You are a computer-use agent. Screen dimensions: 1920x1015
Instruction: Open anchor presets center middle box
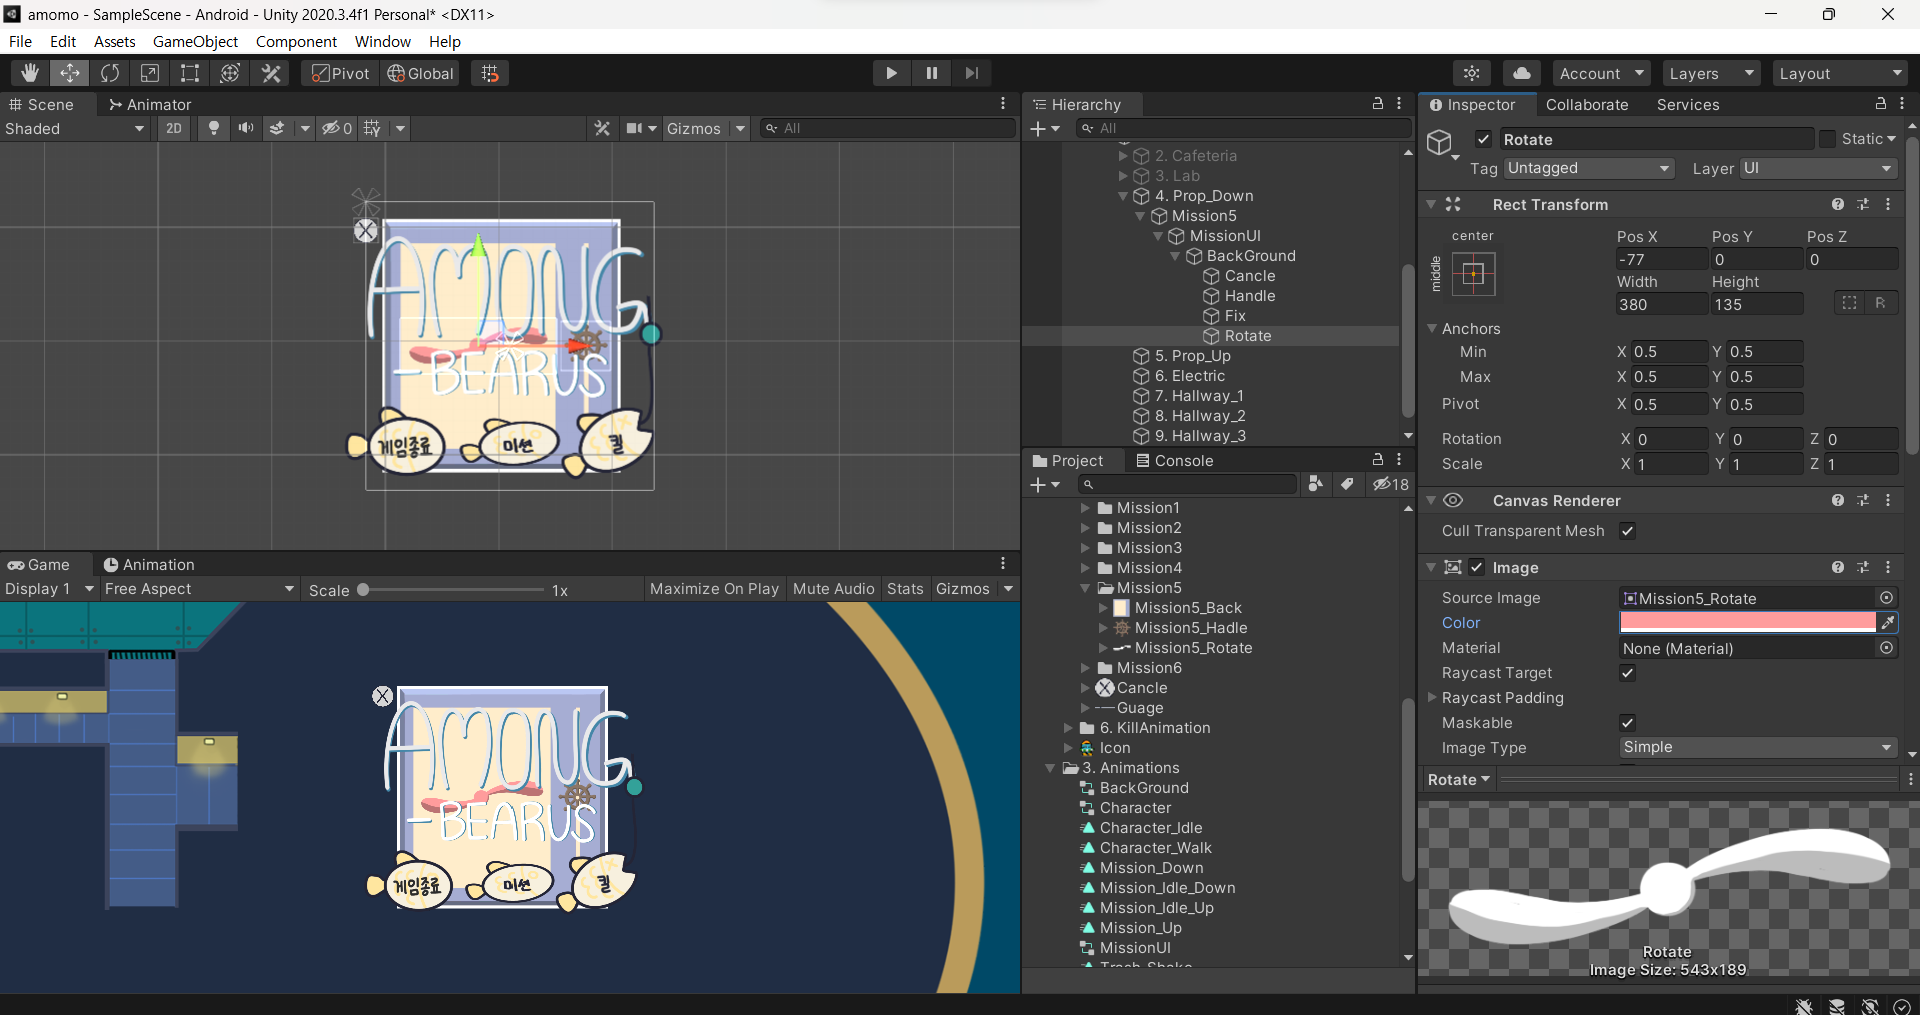coord(1473,273)
